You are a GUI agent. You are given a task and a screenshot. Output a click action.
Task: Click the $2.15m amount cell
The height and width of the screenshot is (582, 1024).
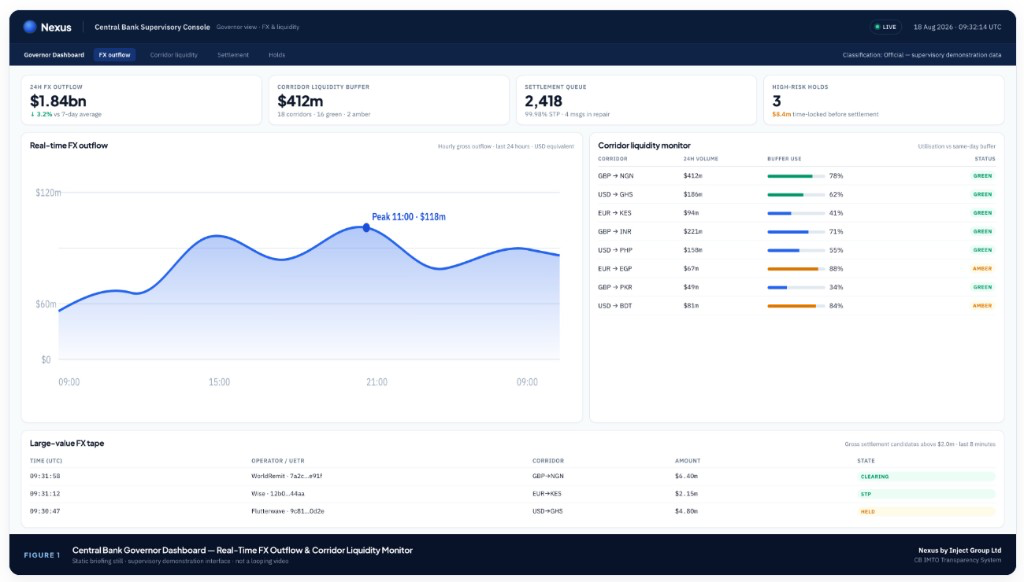coord(686,494)
